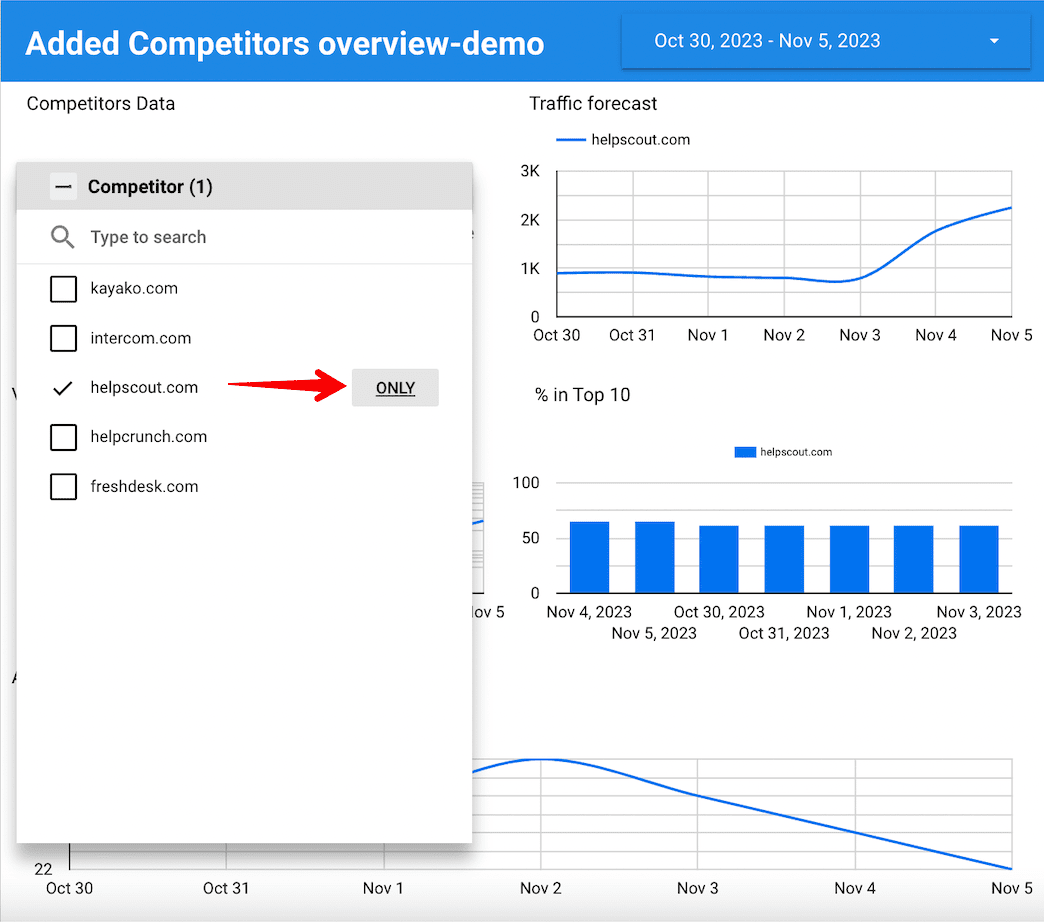Toggle the kayako.com checkbox
This screenshot has width=1044, height=922.
63,289
